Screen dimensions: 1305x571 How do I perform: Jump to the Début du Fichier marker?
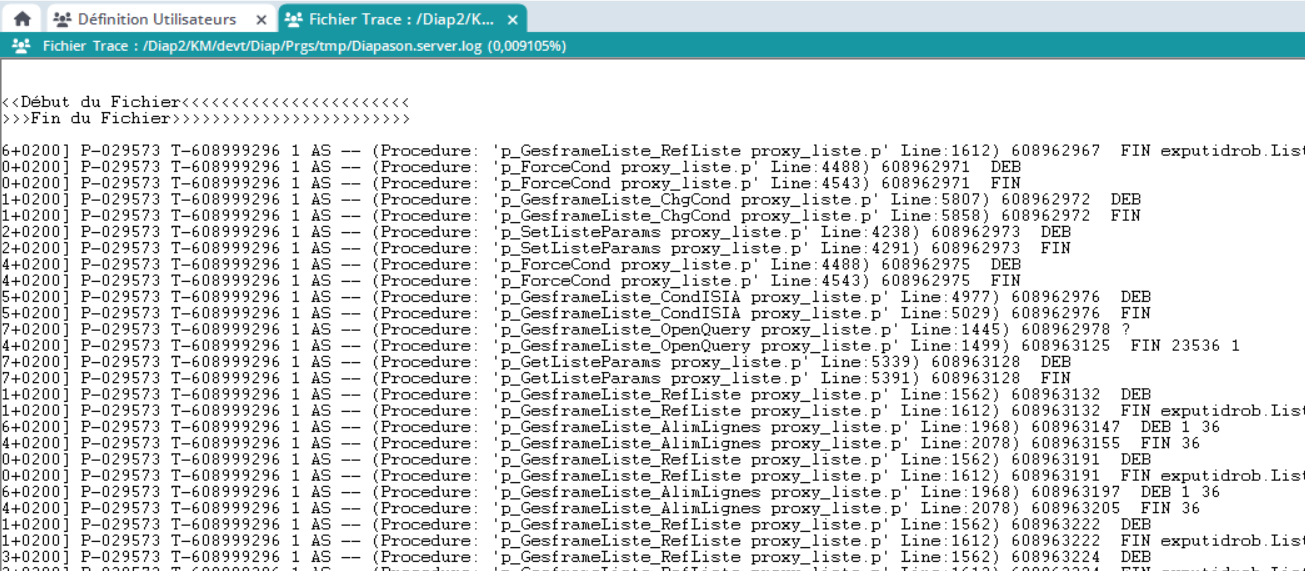tap(100, 102)
